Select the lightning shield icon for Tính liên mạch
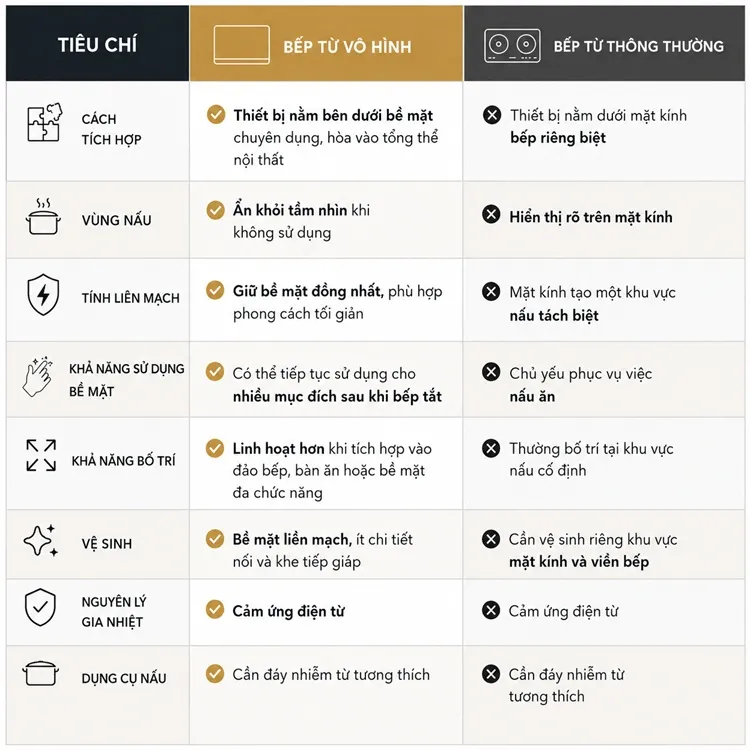The width and height of the screenshot is (750, 750). [43, 295]
